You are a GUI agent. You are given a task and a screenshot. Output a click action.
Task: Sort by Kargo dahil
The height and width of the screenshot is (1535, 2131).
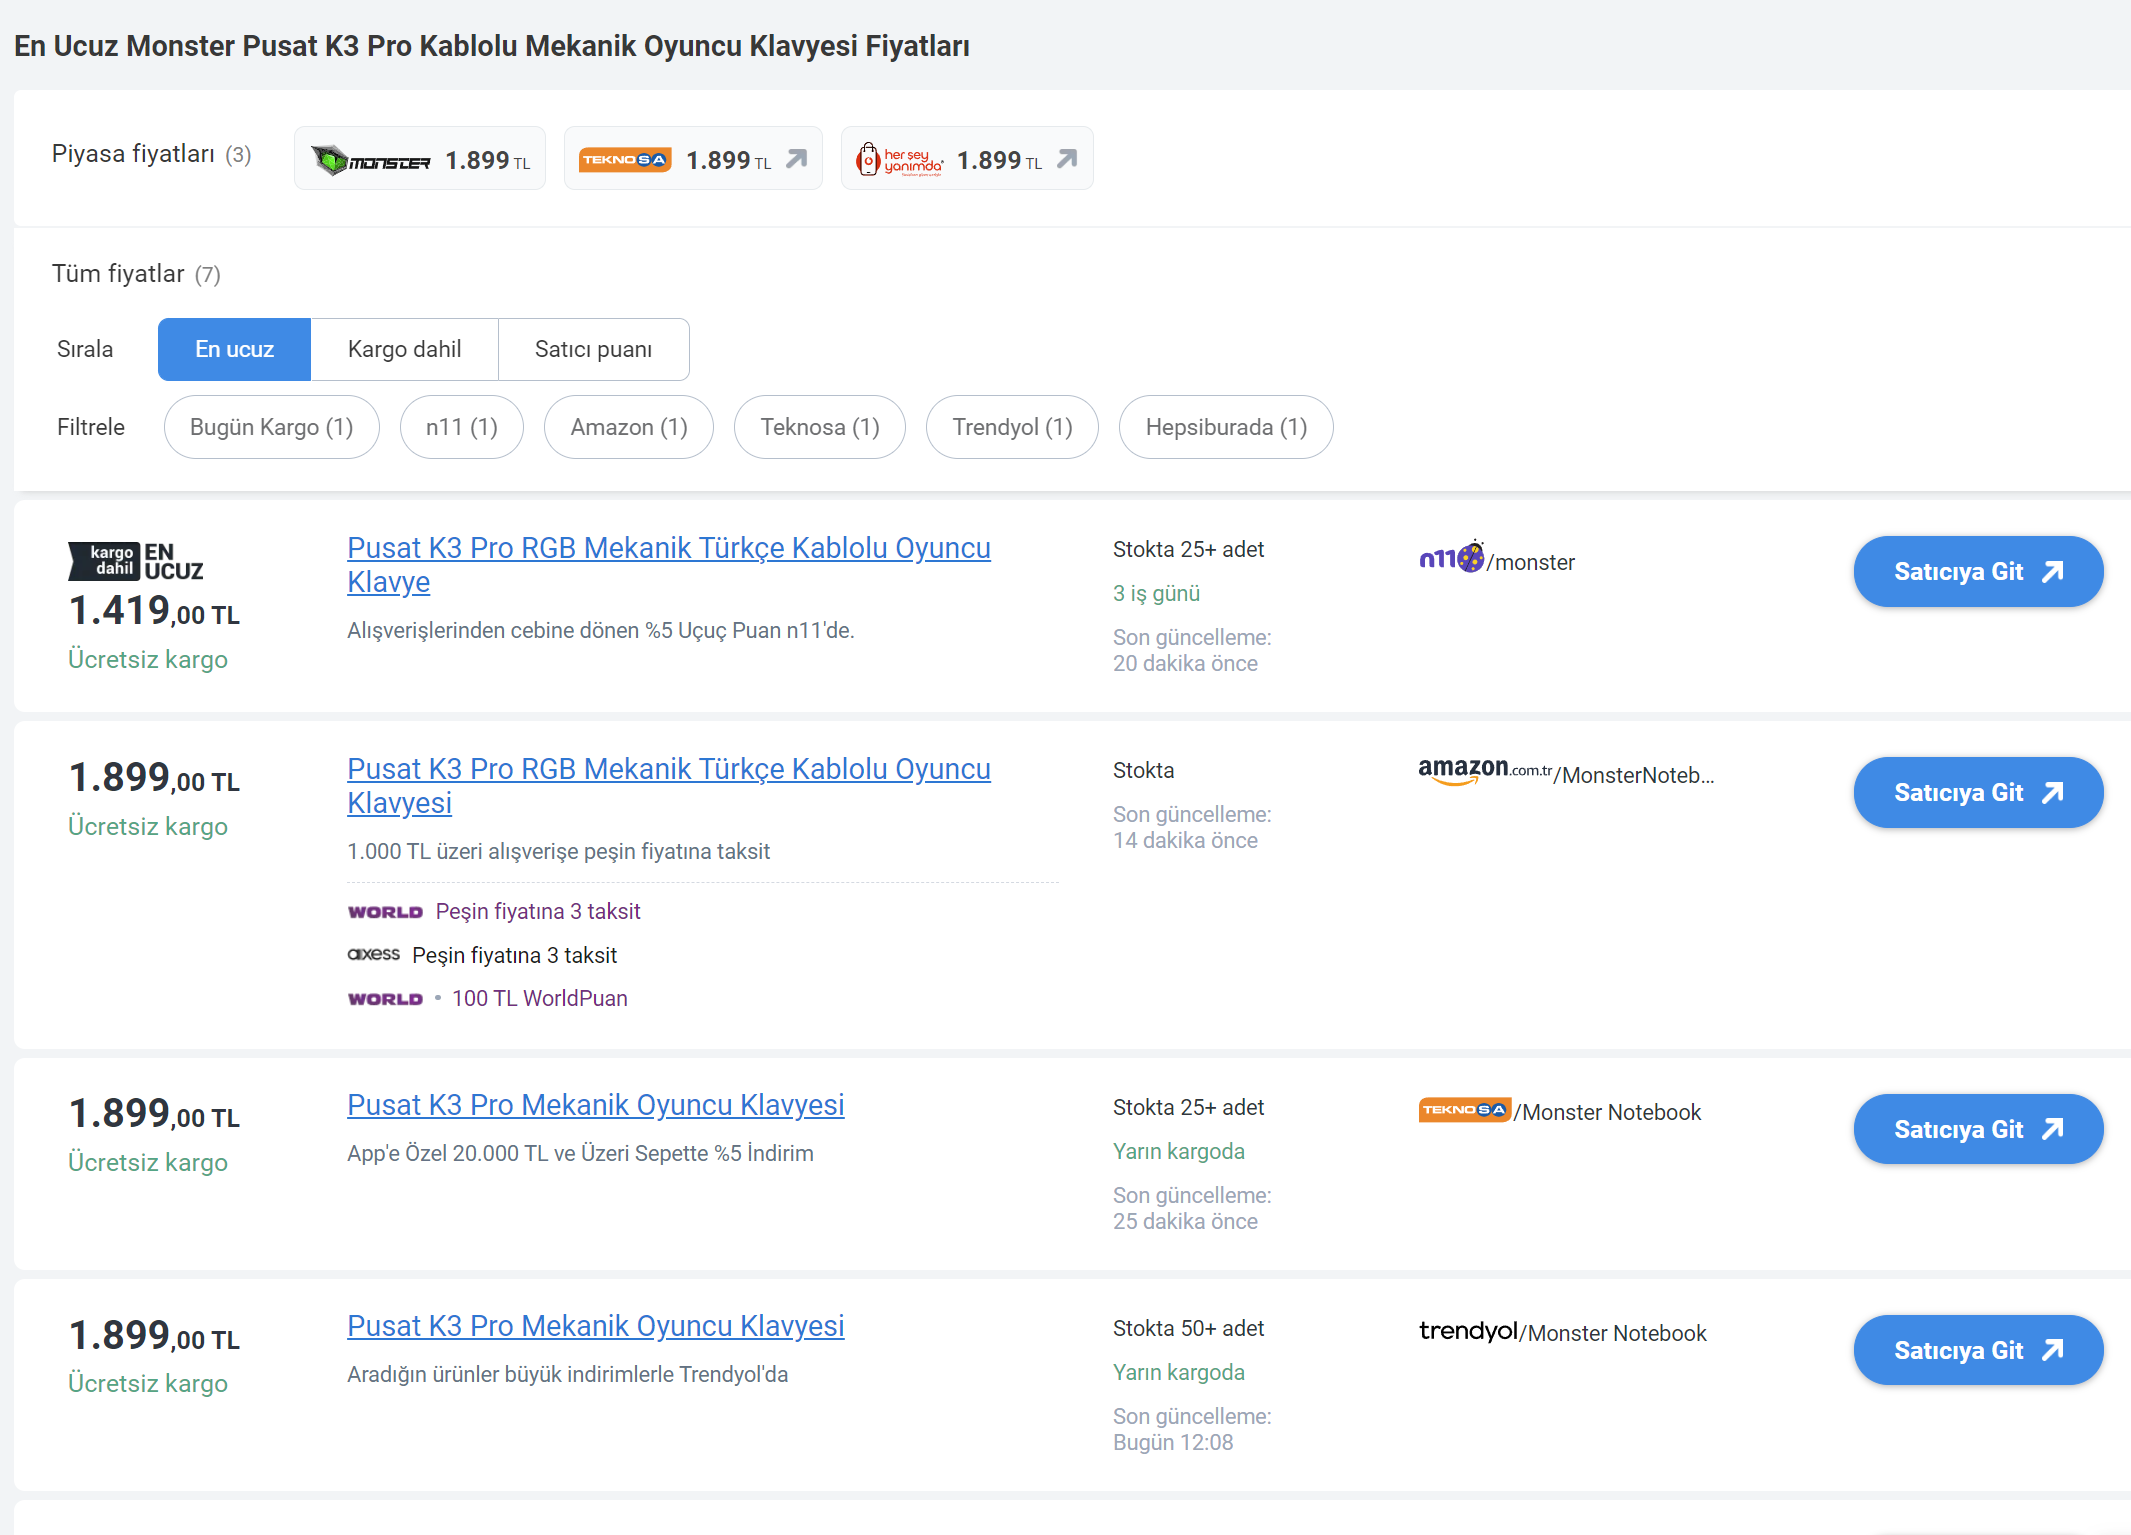(x=404, y=349)
